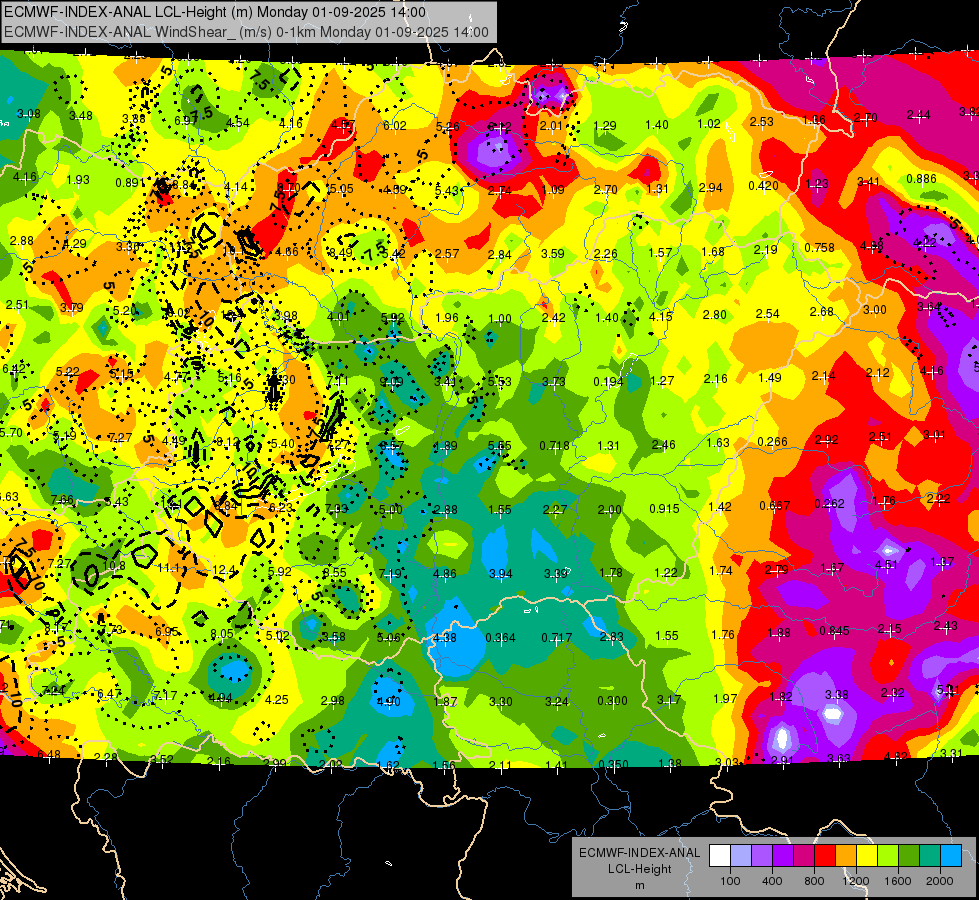The width and height of the screenshot is (979, 900).
Task: Click the wind shear value 1.00
Action: click(x=499, y=319)
